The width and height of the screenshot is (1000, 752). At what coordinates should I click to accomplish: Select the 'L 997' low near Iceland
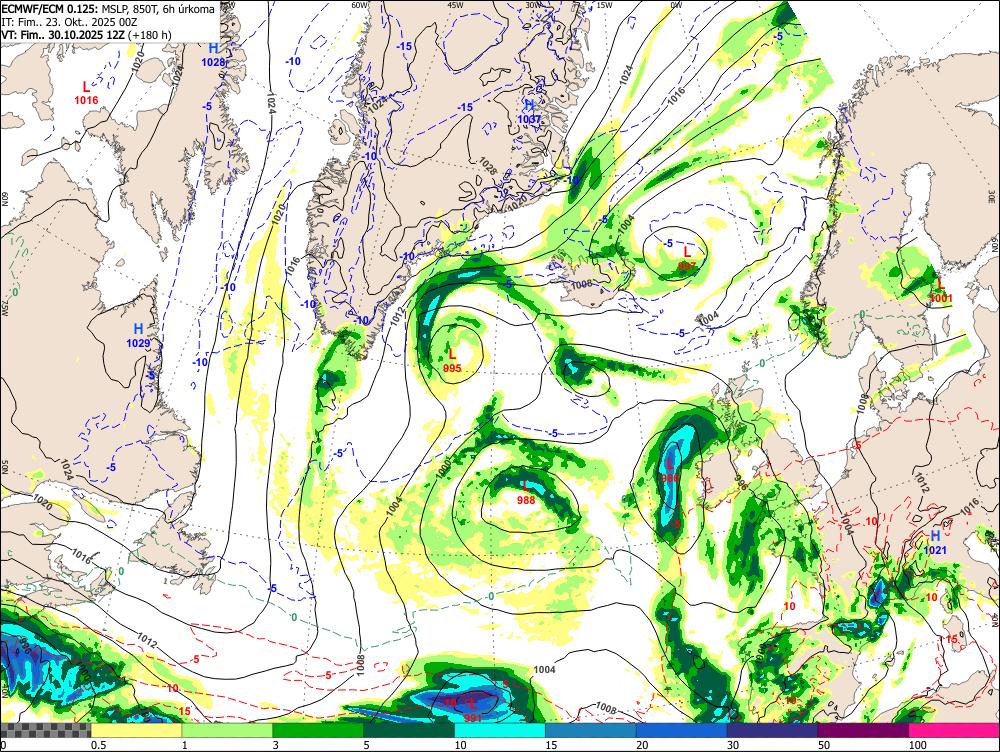pyautogui.click(x=687, y=259)
